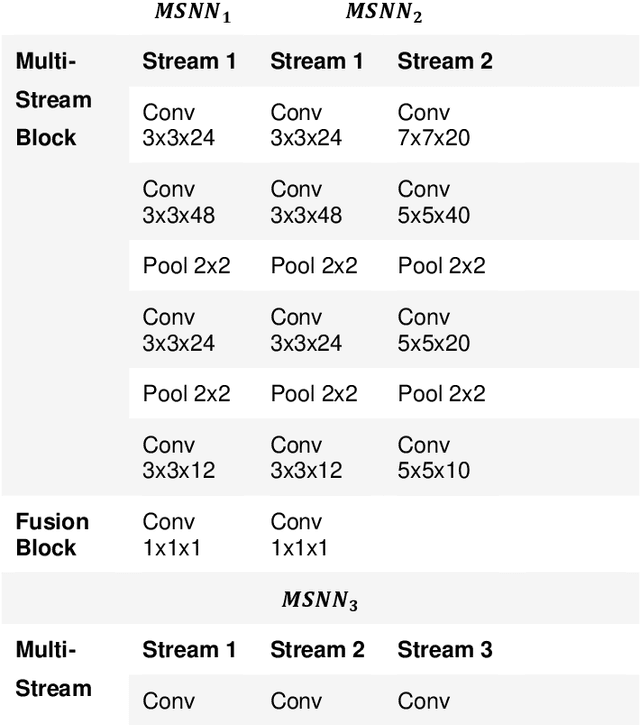Click the MSNN1 Fusion Block Conv 1x1x1 cell

(171, 534)
